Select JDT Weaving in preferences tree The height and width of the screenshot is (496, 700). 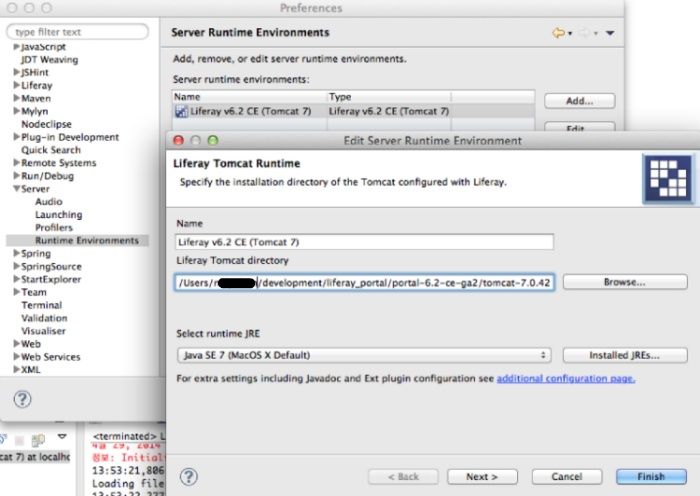50,59
